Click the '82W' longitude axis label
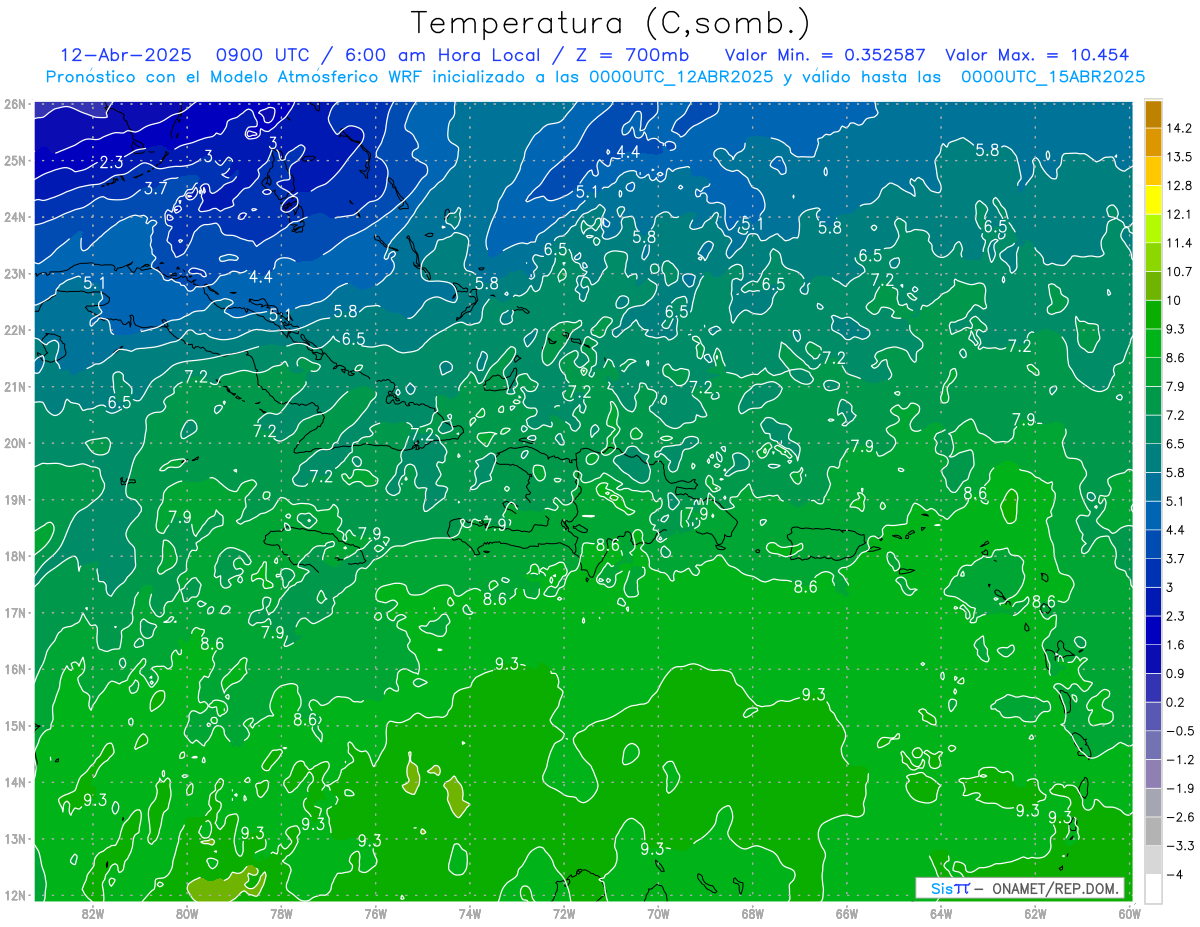1200x927 pixels. 92,912
